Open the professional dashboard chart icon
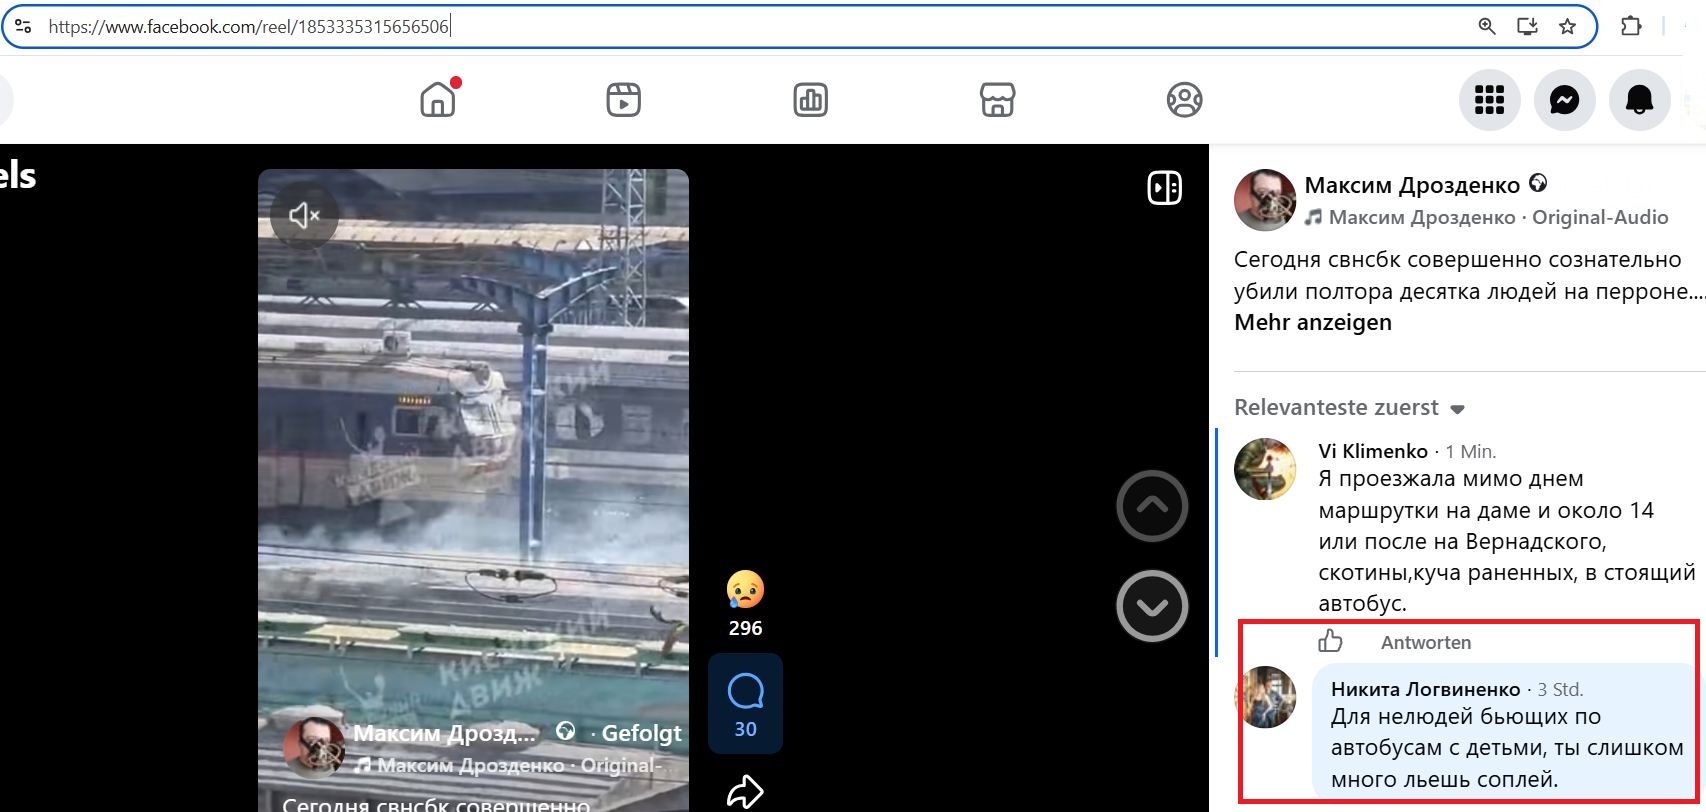The height and width of the screenshot is (812, 1706). point(811,100)
